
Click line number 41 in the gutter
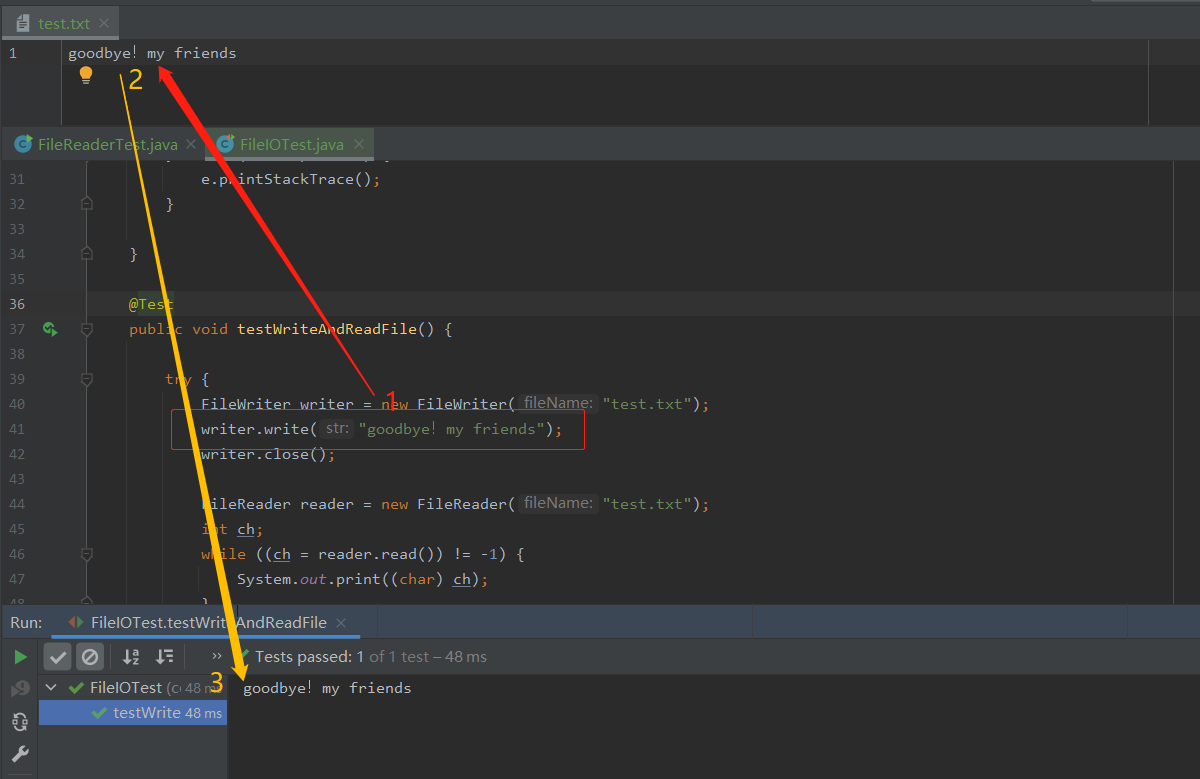point(17,429)
